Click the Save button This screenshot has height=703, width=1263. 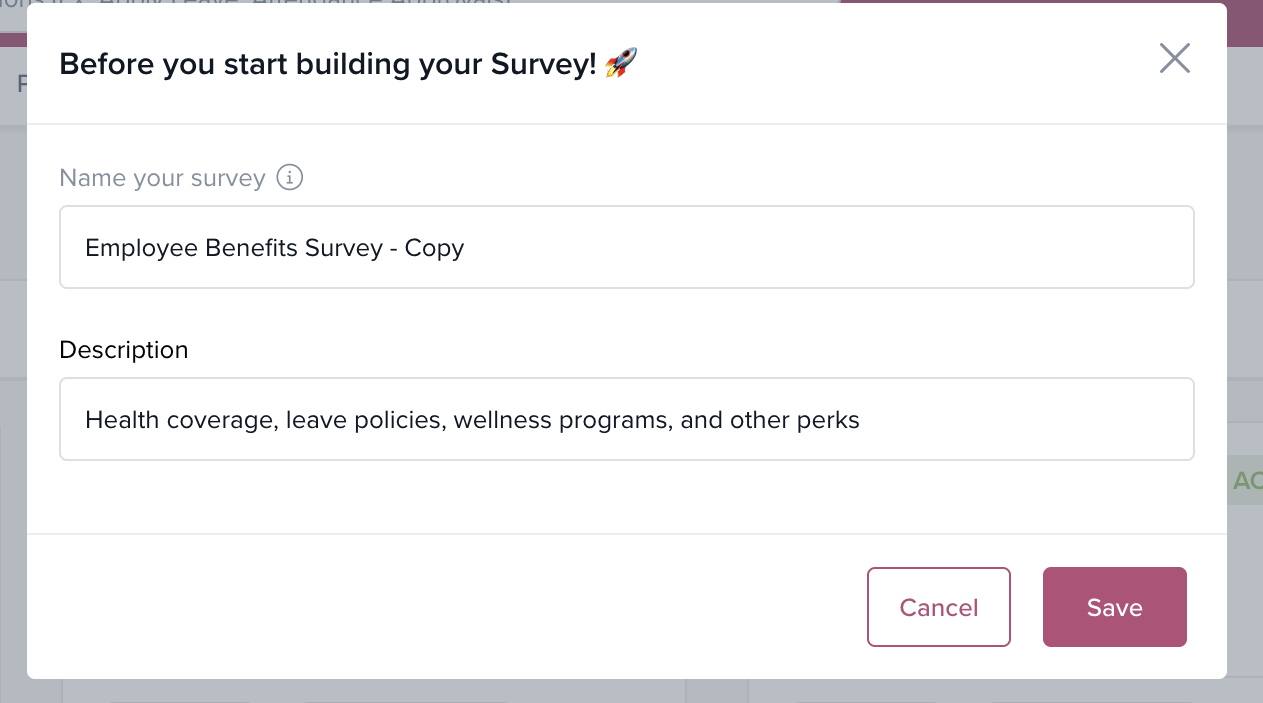pos(1114,607)
